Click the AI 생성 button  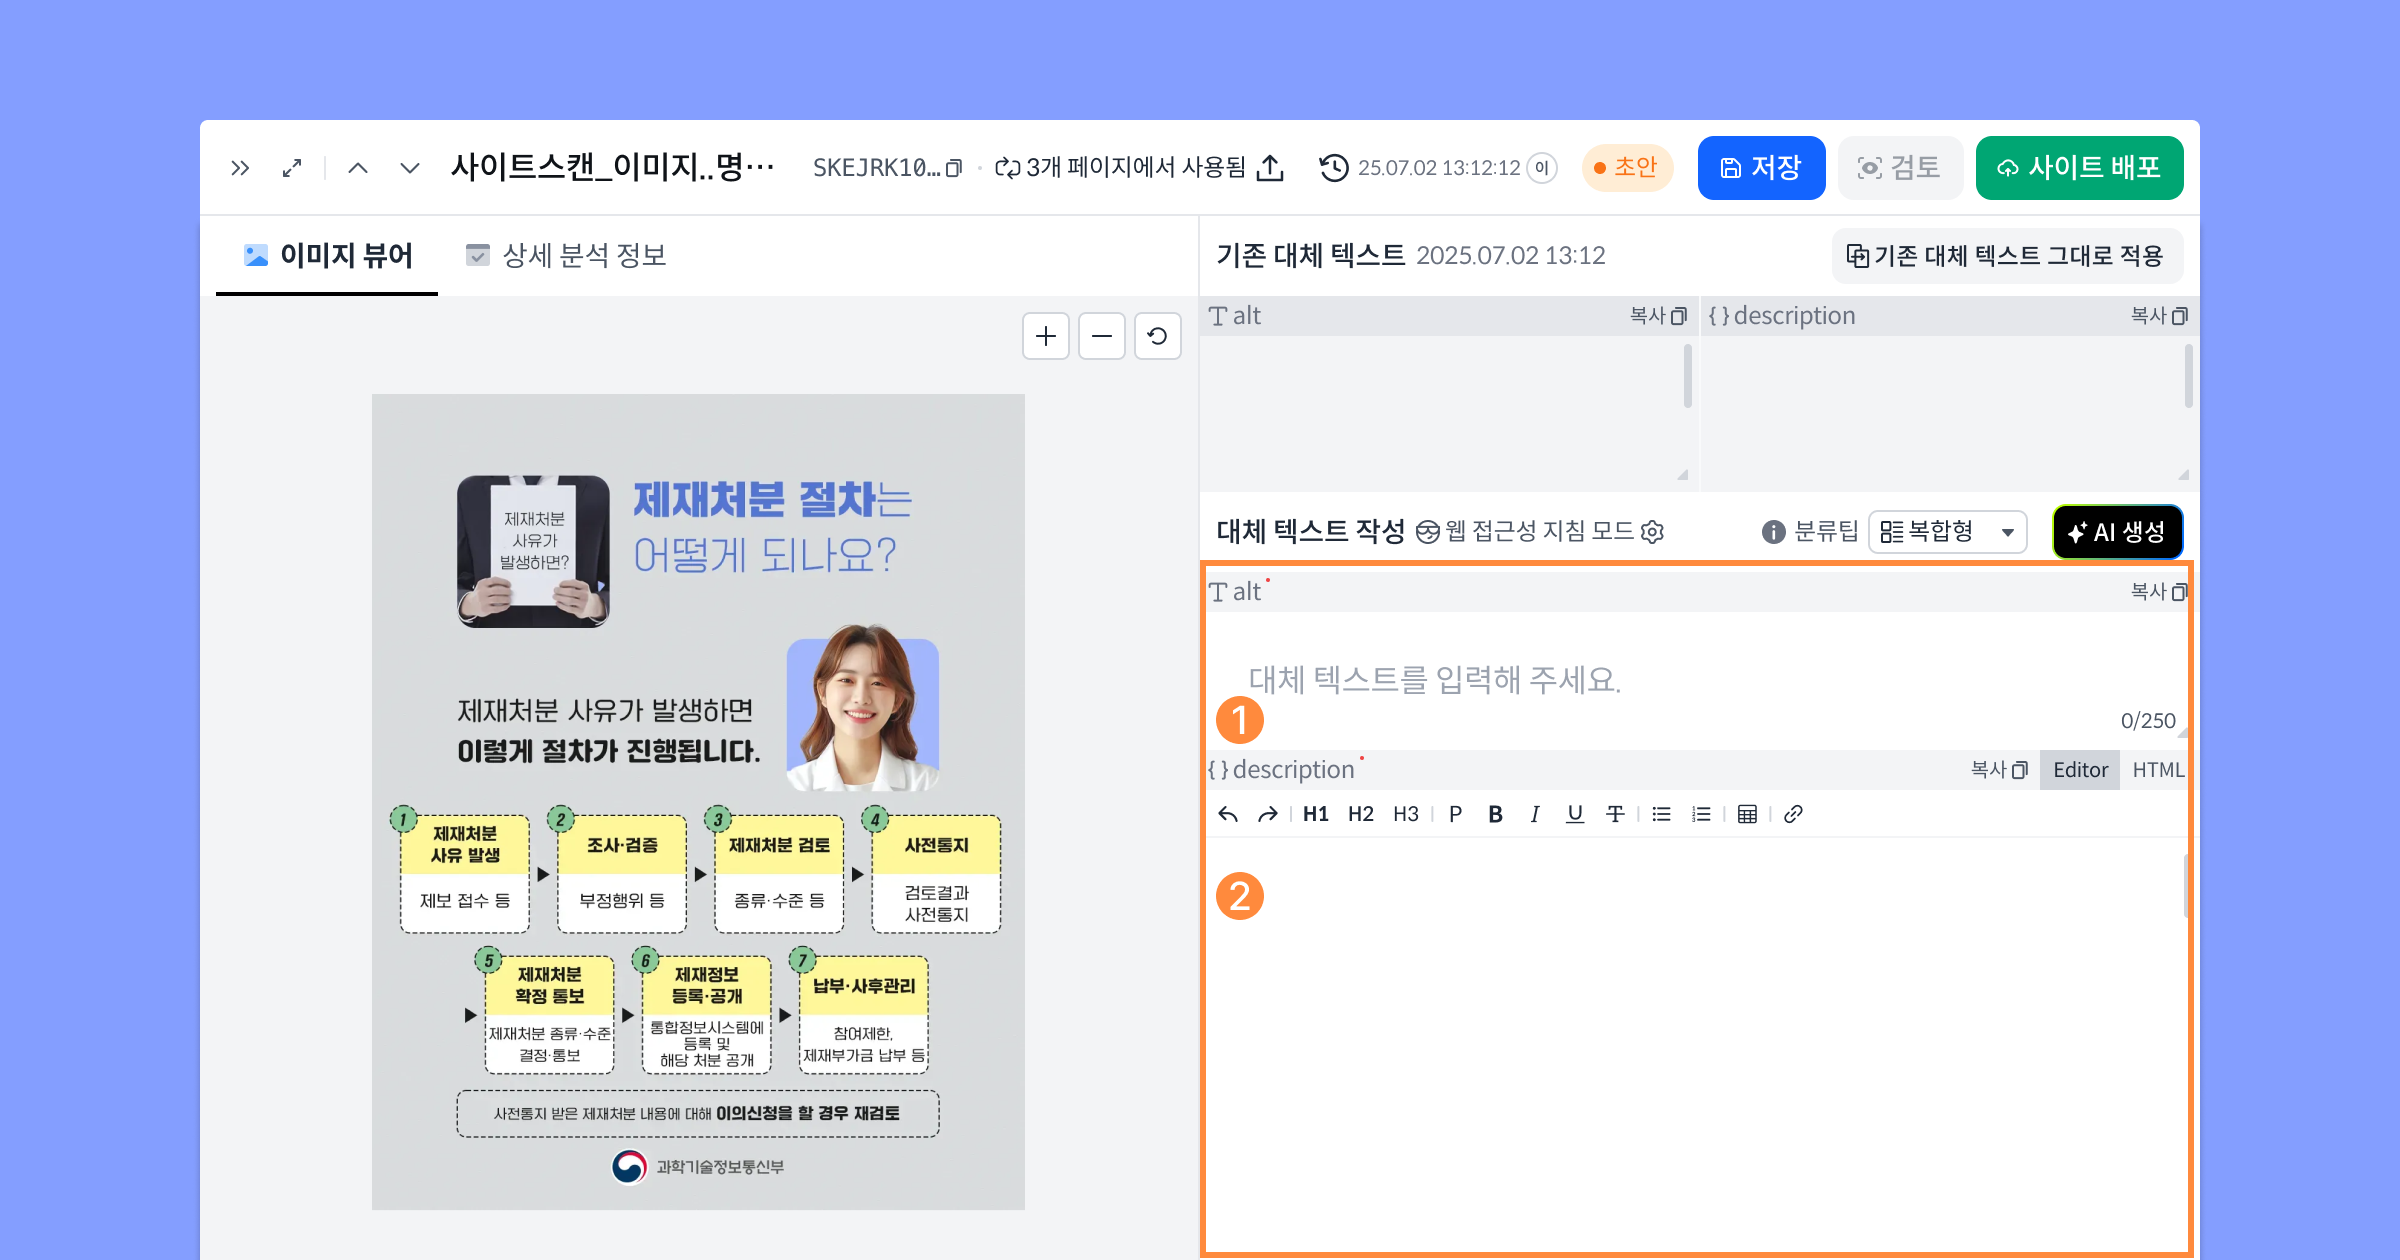(2117, 532)
